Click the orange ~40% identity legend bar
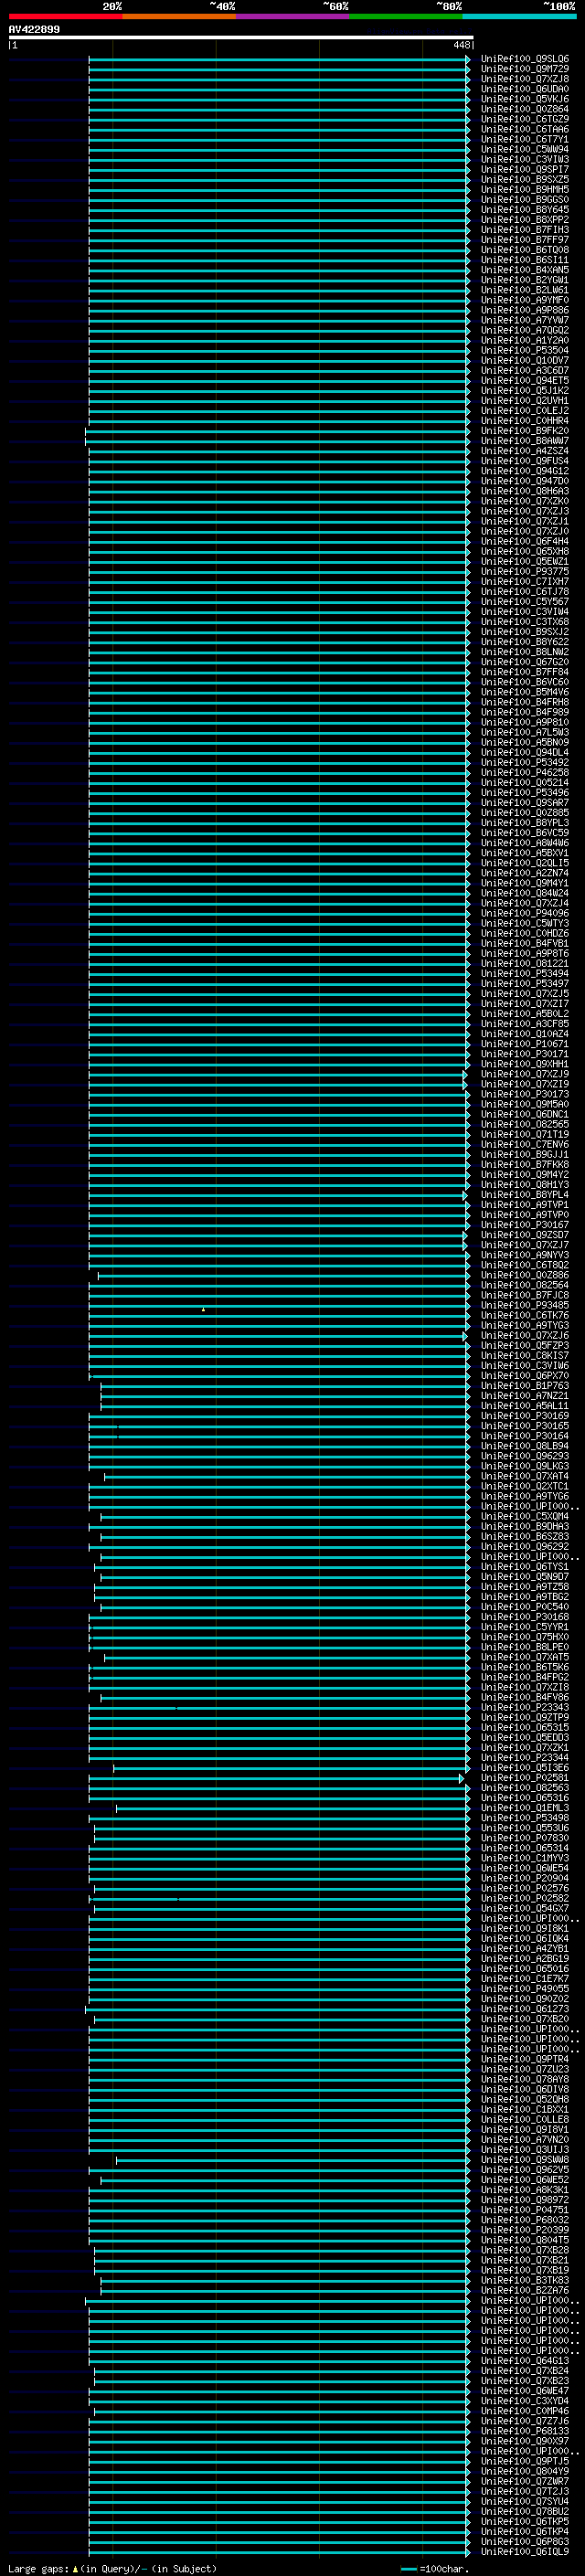The width and height of the screenshot is (585, 2576). point(179,16)
